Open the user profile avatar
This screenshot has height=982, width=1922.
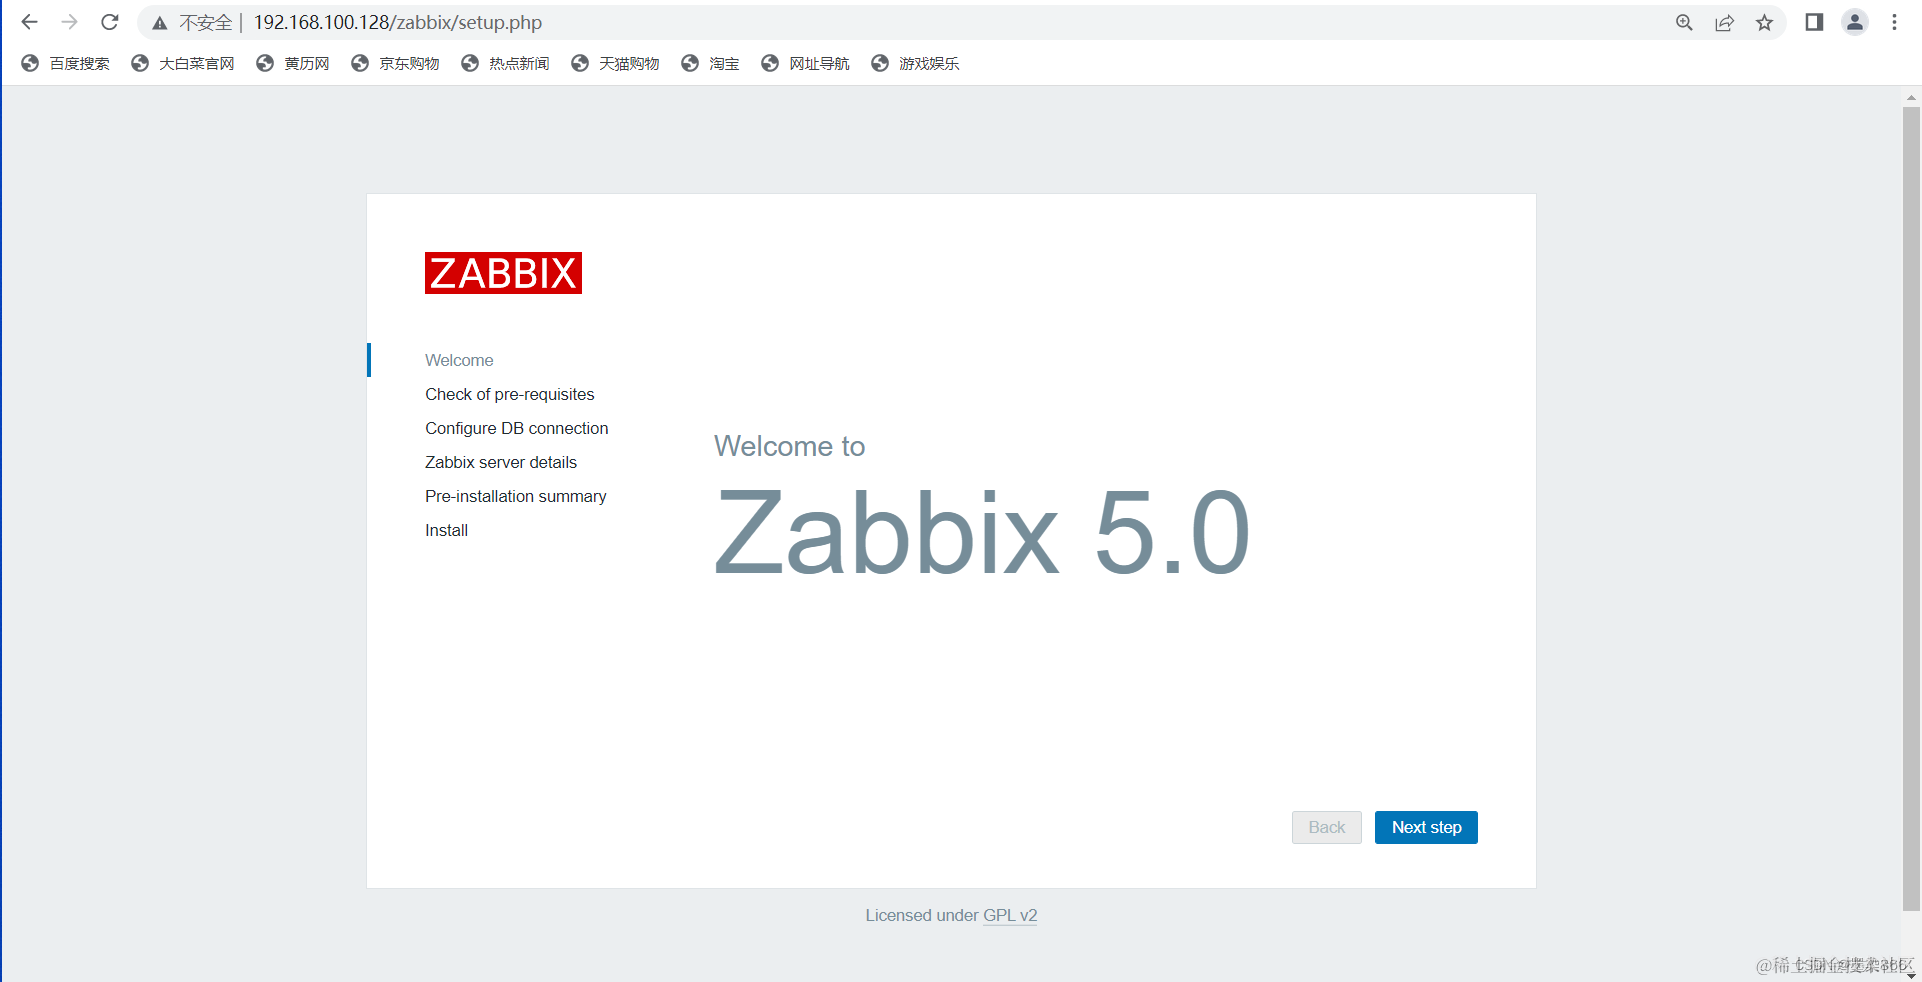click(1855, 22)
